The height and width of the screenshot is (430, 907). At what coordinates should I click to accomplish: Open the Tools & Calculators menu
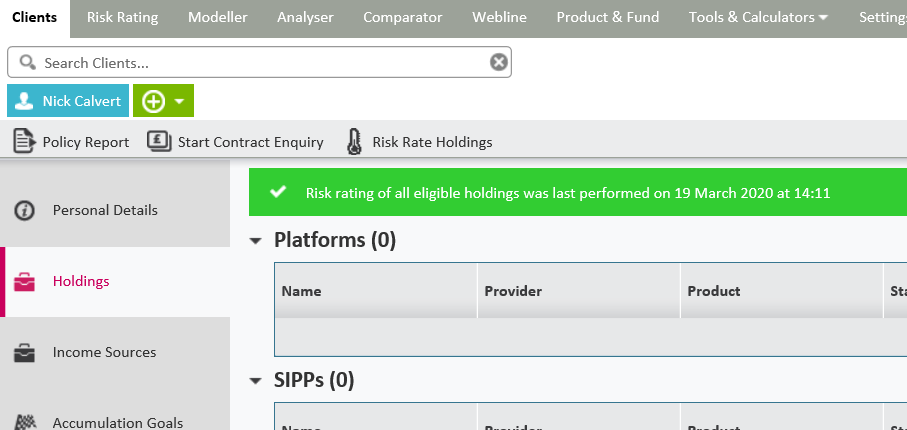[x=757, y=17]
